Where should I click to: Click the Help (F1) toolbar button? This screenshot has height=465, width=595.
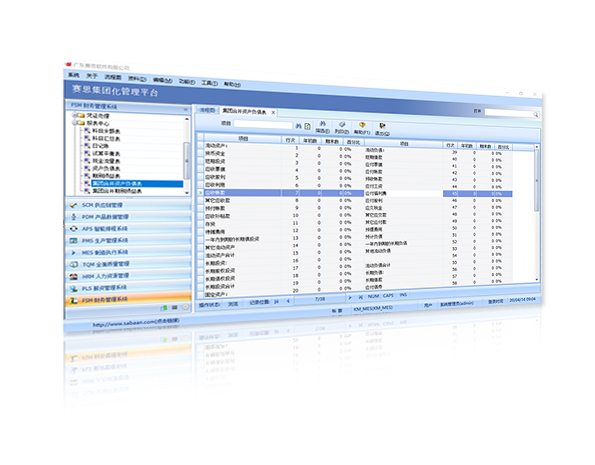pyautogui.click(x=362, y=129)
